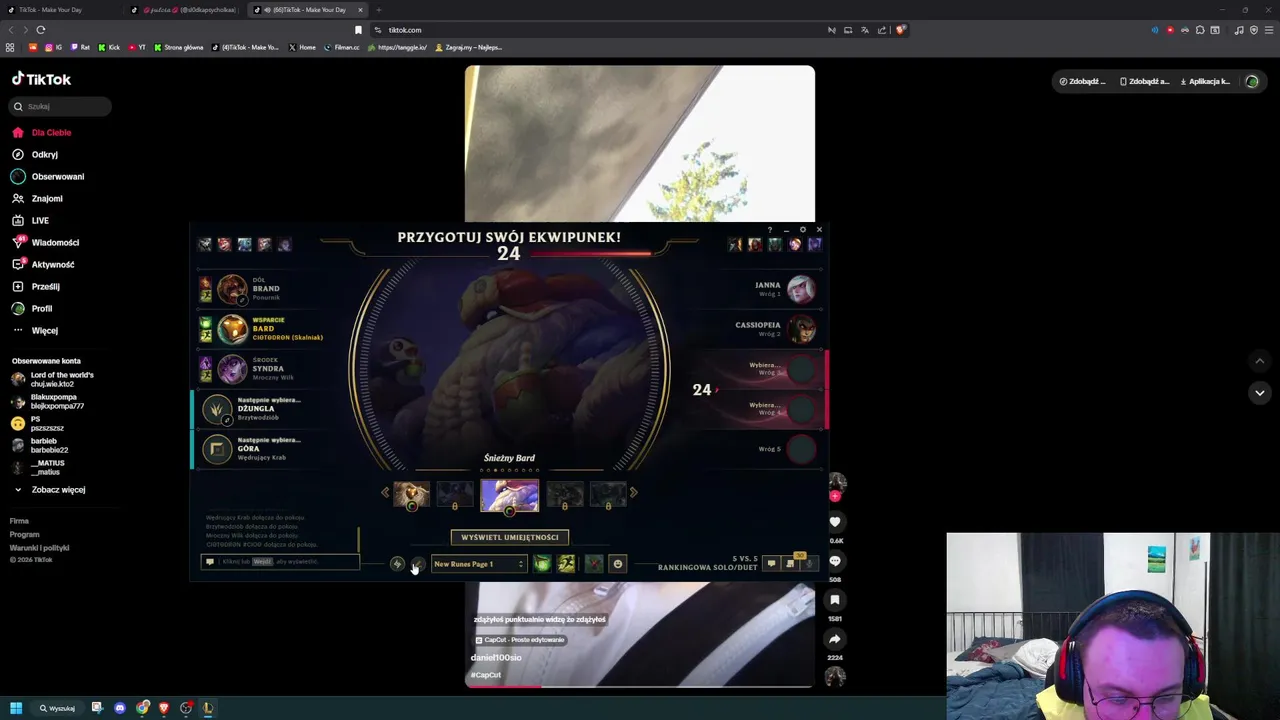Open Firma footer link in TikTok
The image size is (1280, 720).
[19, 521]
